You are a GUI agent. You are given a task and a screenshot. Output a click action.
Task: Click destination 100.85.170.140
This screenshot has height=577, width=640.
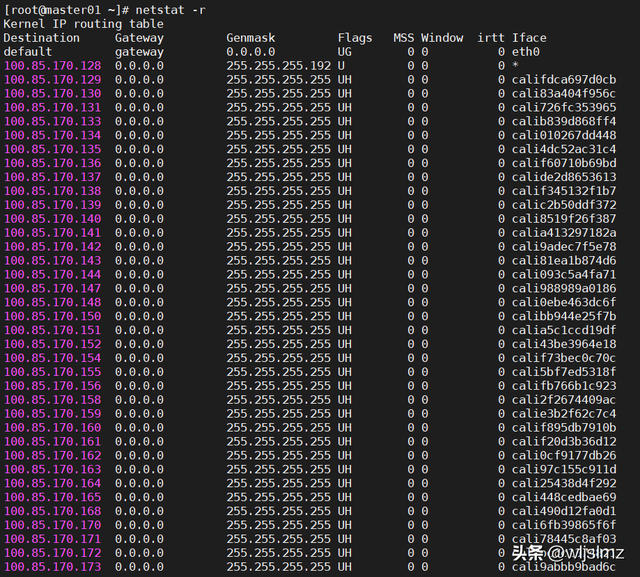[x=52, y=219]
